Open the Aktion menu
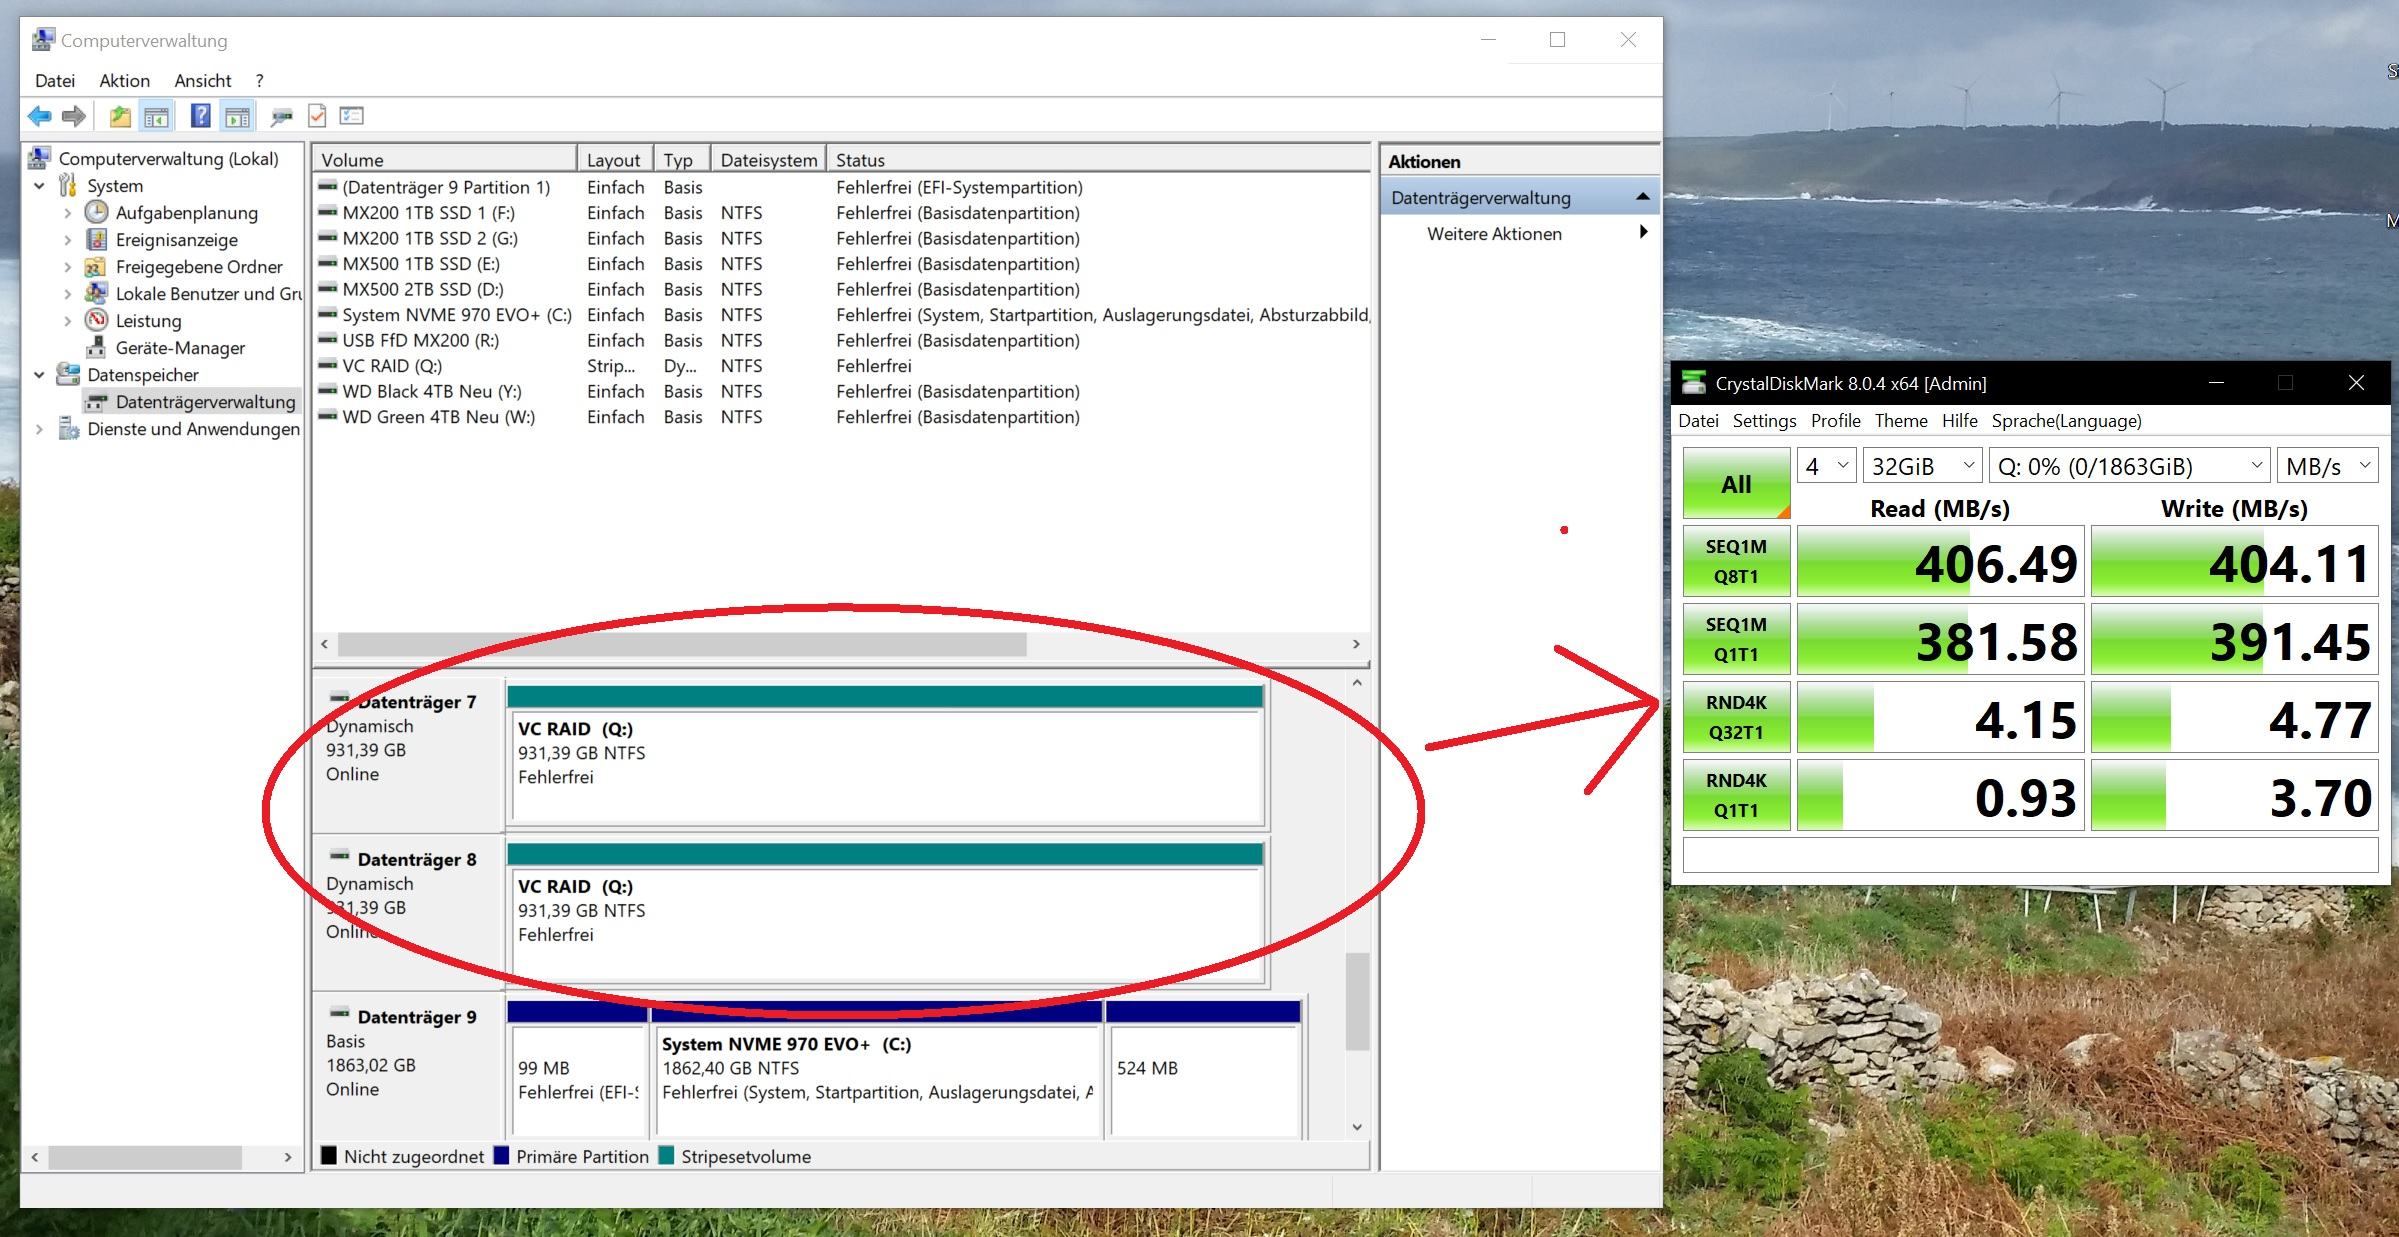The height and width of the screenshot is (1237, 2399). pos(124,81)
